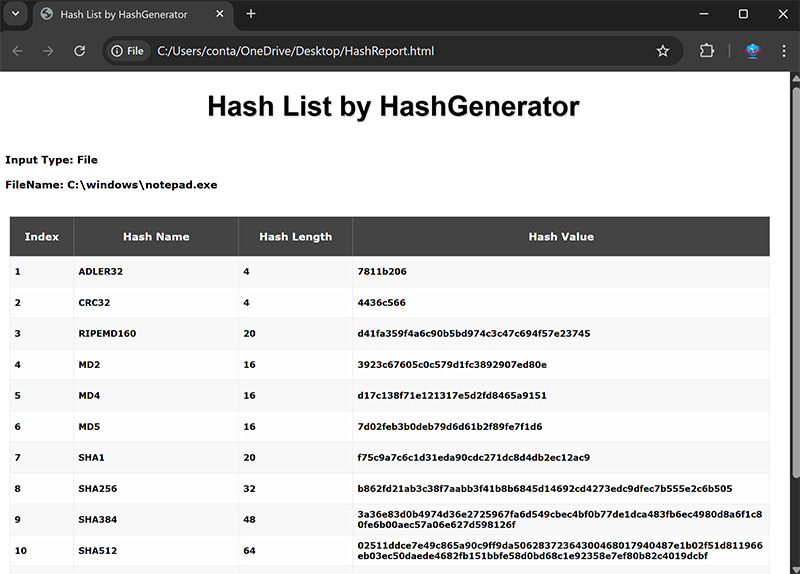Open a new tab with plus button

(x=251, y=14)
